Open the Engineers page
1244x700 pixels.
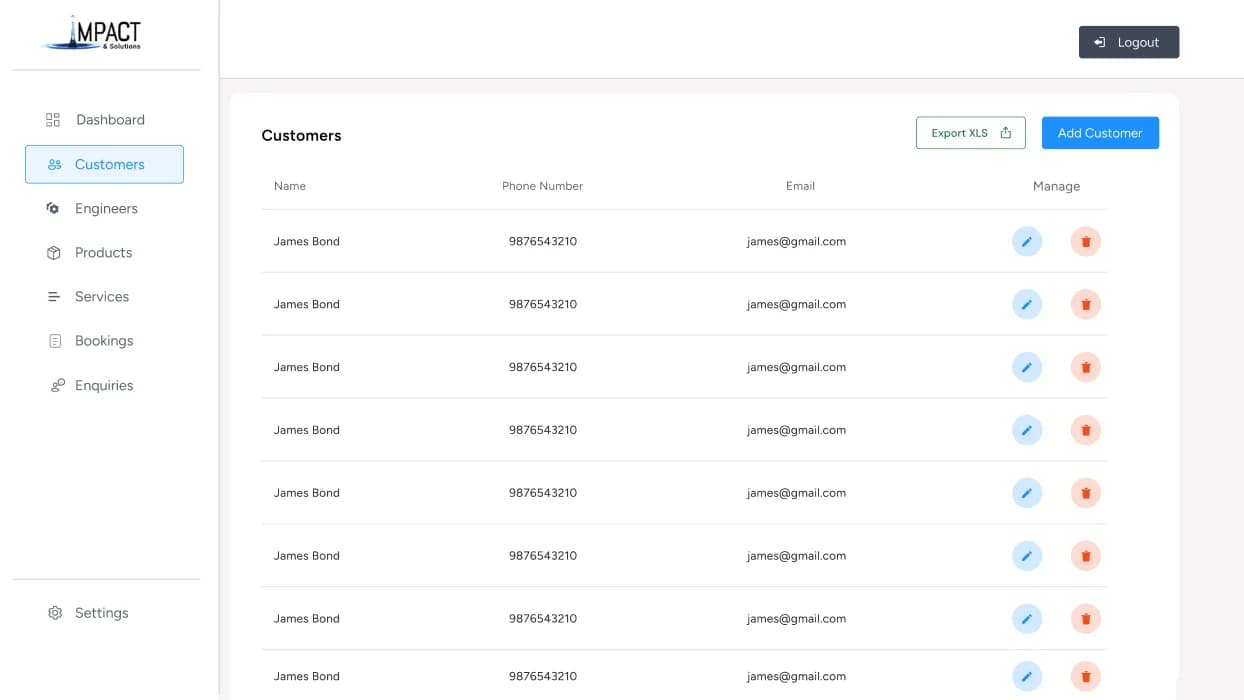[x=93, y=208]
